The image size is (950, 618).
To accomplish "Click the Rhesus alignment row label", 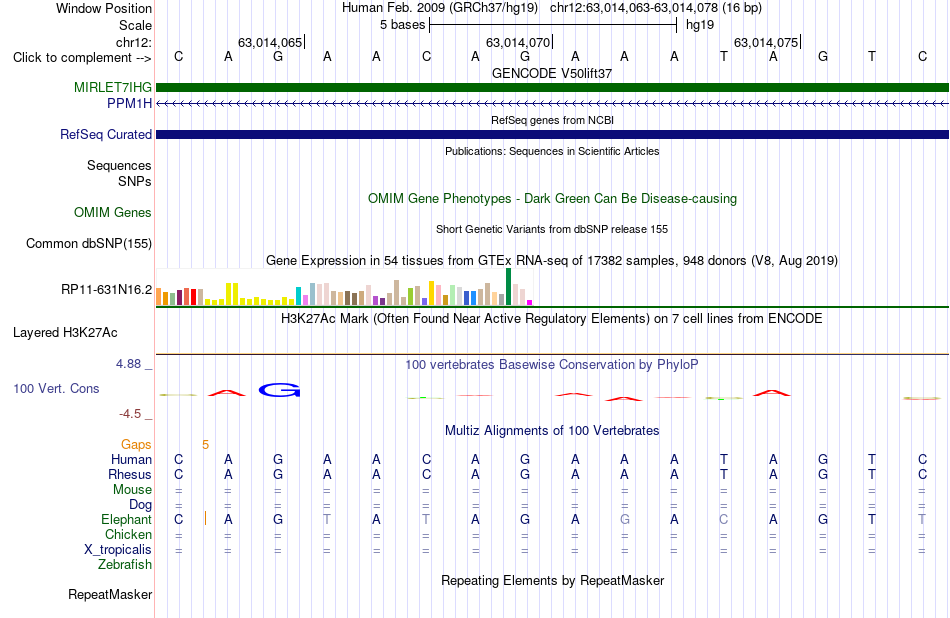I will pos(130,474).
